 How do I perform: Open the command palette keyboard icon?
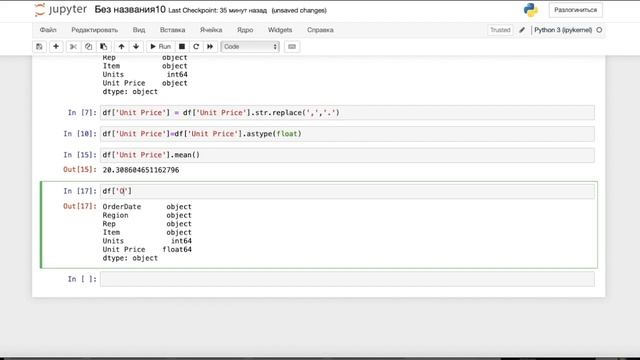point(292,47)
